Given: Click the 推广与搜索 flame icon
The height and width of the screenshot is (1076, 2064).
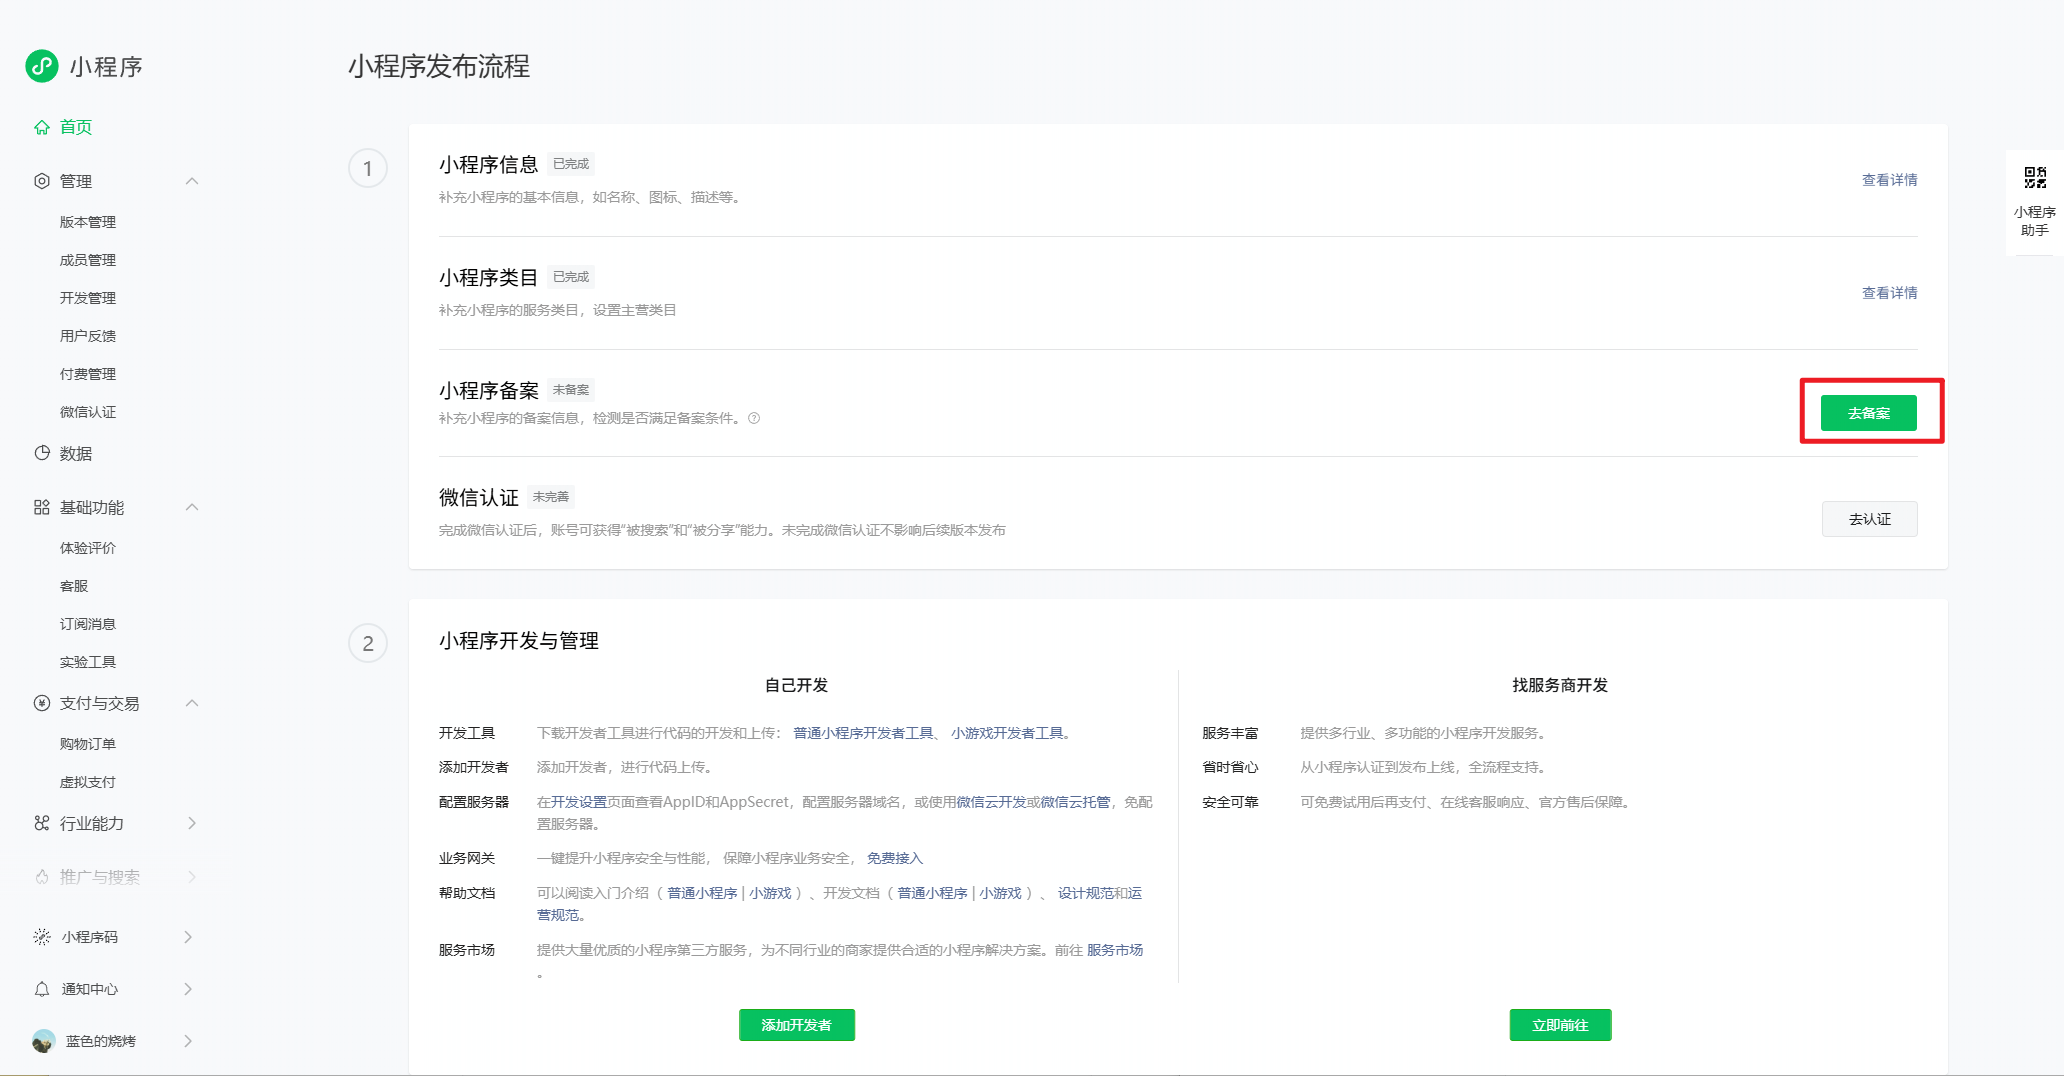Looking at the screenshot, I should 42,877.
